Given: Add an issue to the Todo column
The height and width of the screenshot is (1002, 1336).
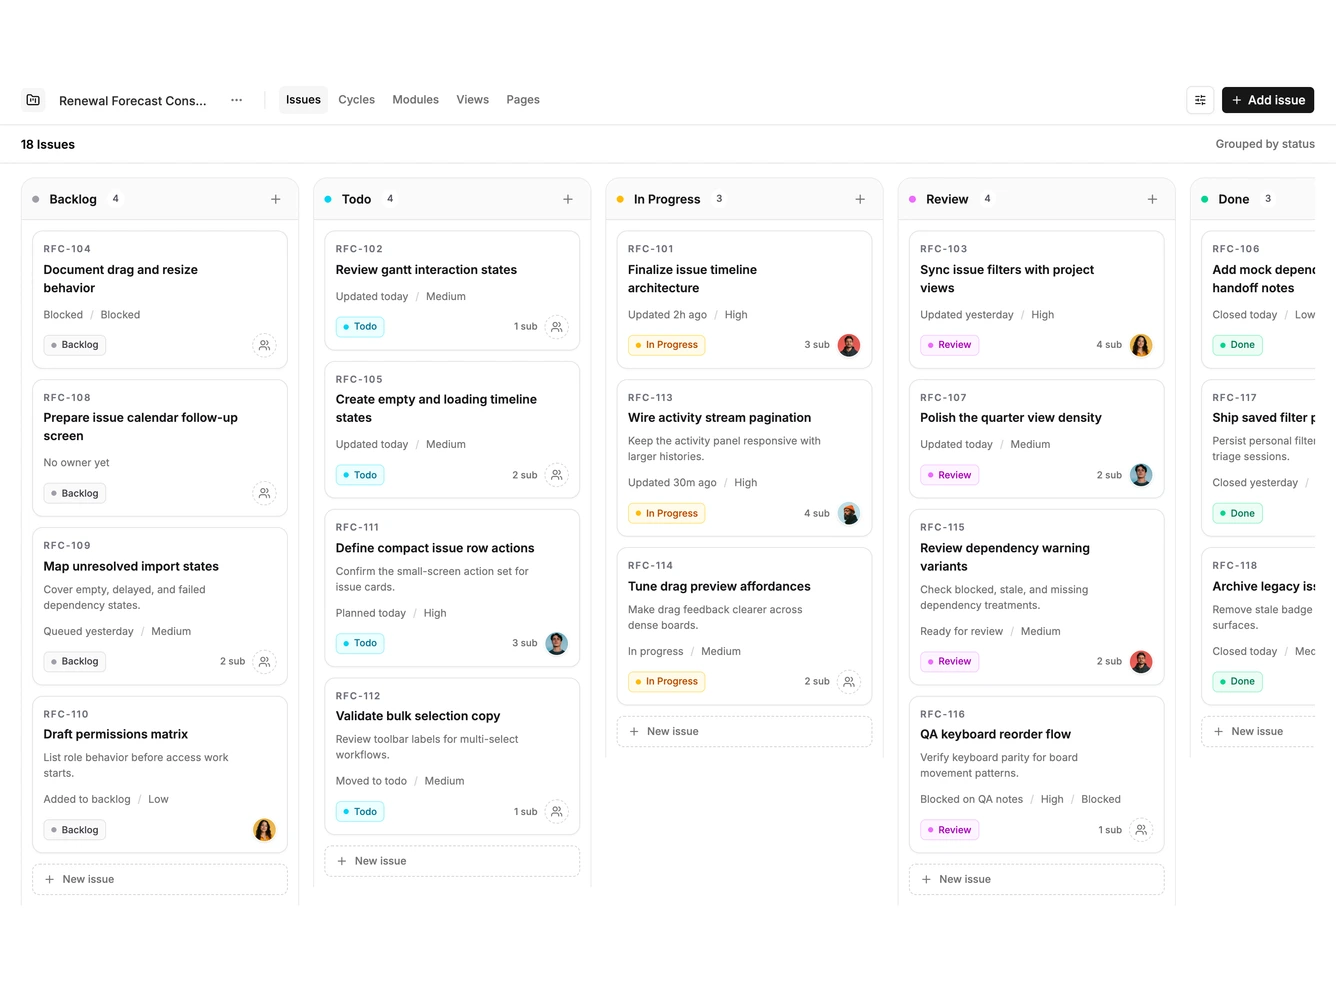Looking at the screenshot, I should pyautogui.click(x=568, y=199).
